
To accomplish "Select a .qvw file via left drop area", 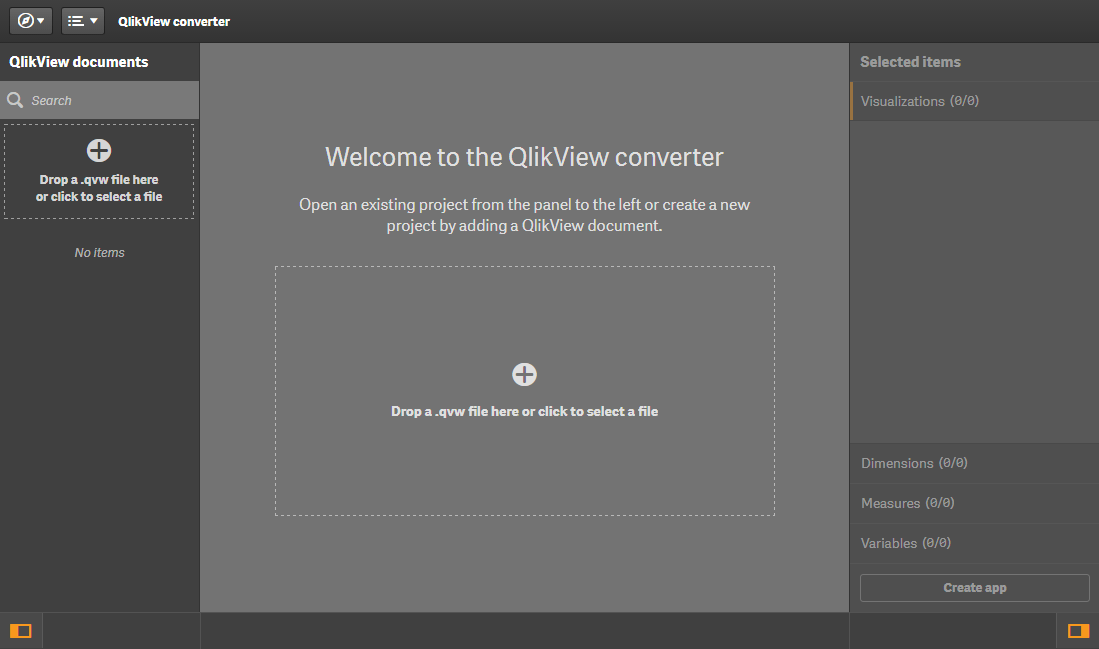I will (x=98, y=172).
